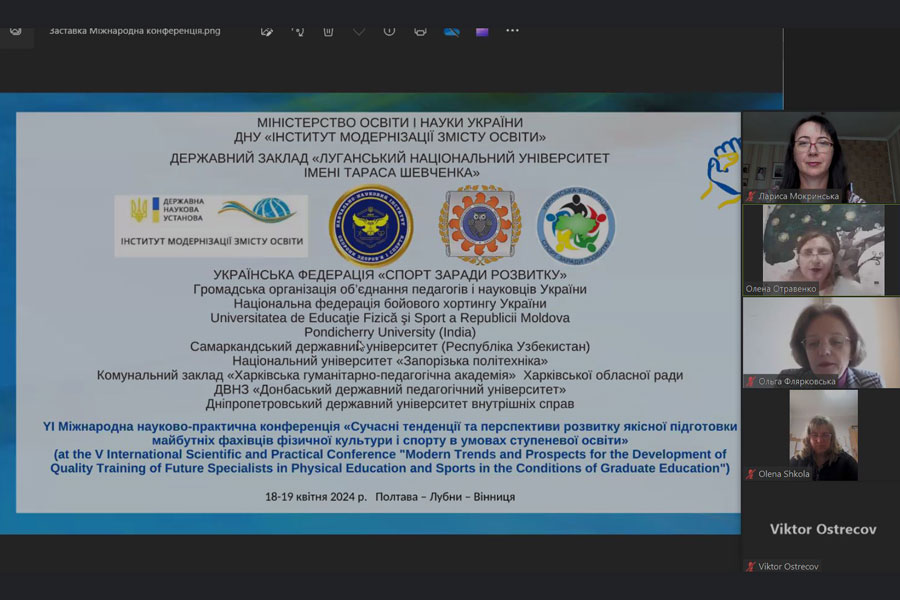
Task: Click 'Universitatea de Educație Fizică și Sport' line
Action: (390, 318)
